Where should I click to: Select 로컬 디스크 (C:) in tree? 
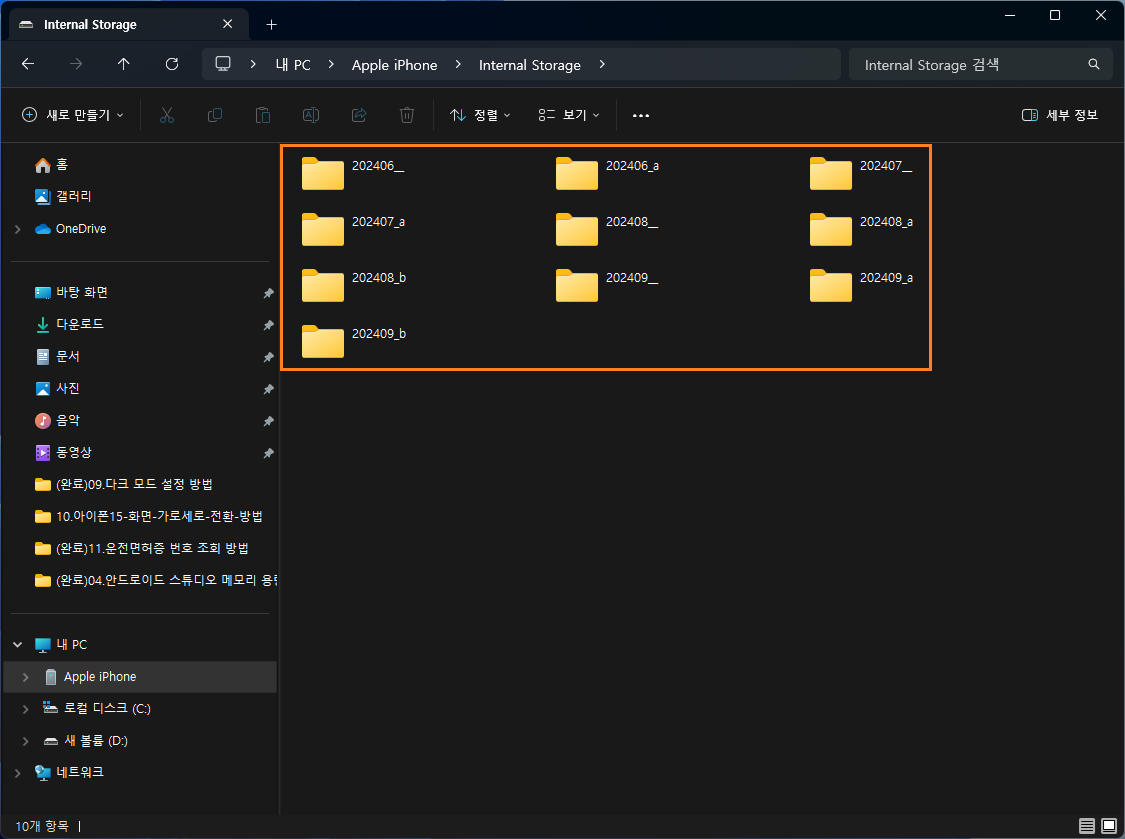click(97, 709)
